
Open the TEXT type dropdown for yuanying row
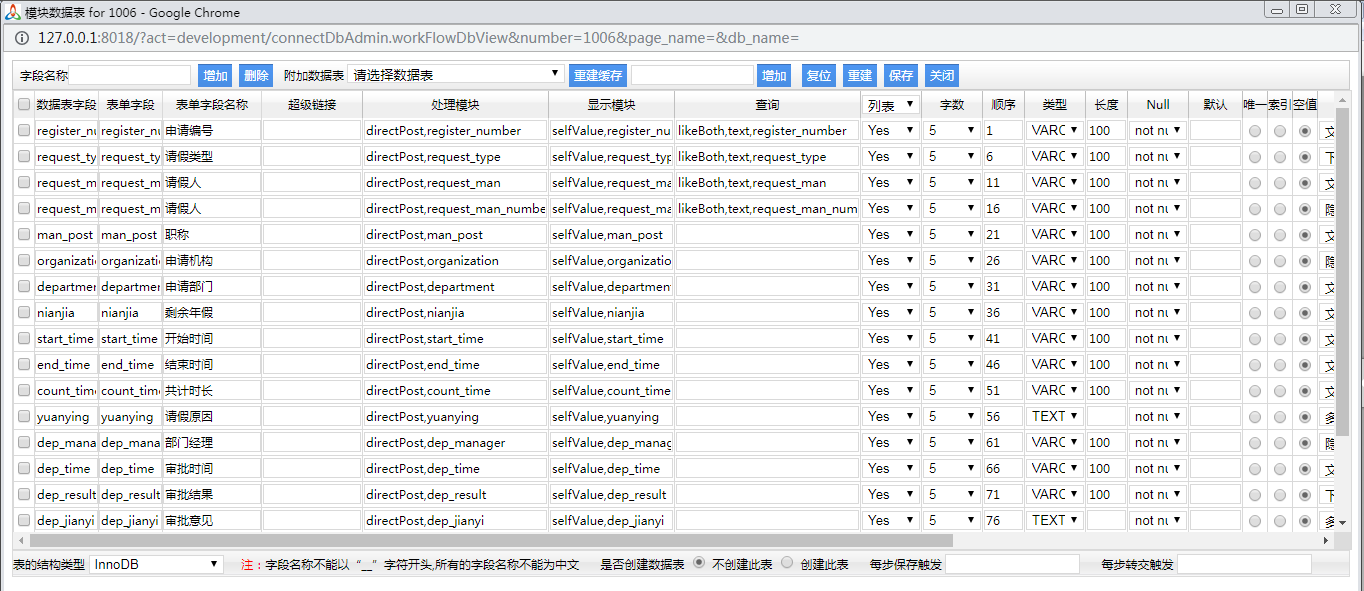[1055, 416]
